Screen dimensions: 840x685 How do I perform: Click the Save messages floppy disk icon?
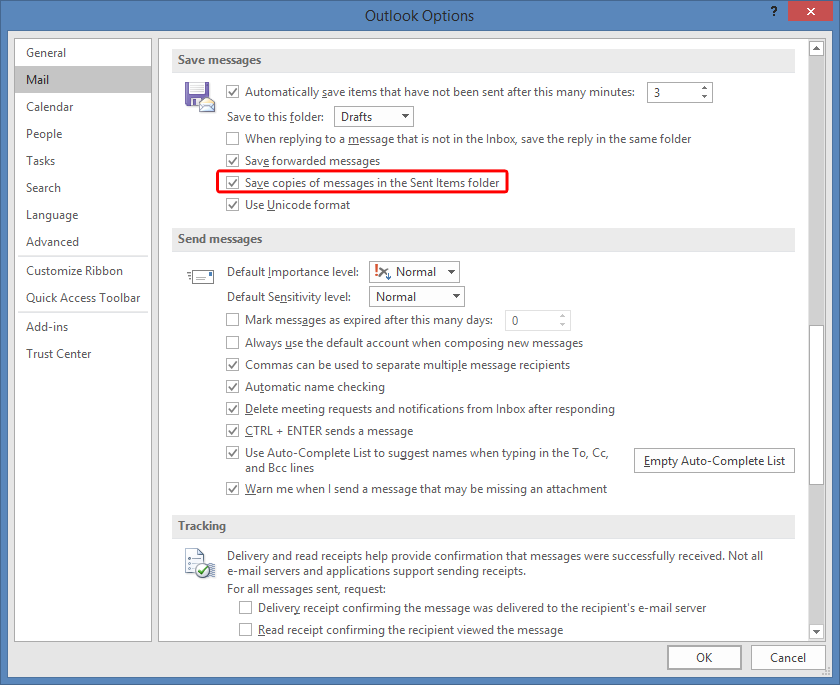coord(200,96)
